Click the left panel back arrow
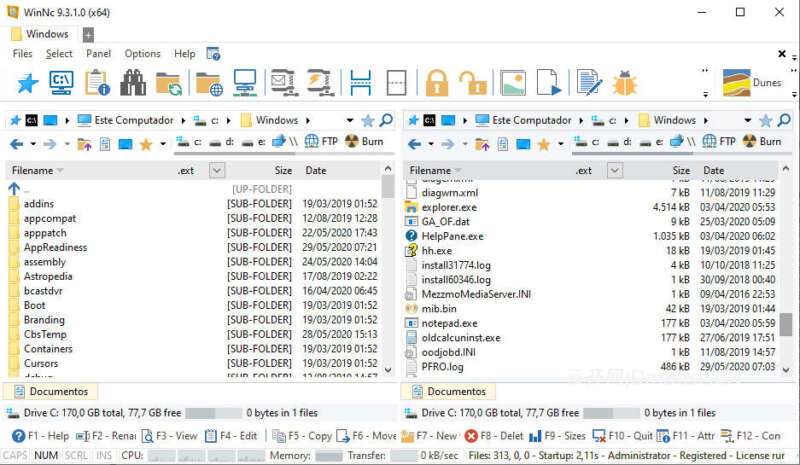 16,144
